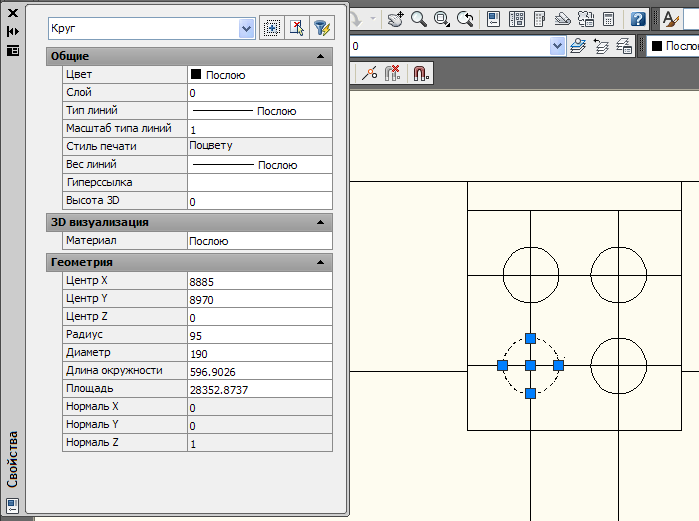Image resolution: width=699 pixels, height=521 pixels.
Task: Click the empty Гиперссылка value field
Action: click(260, 183)
